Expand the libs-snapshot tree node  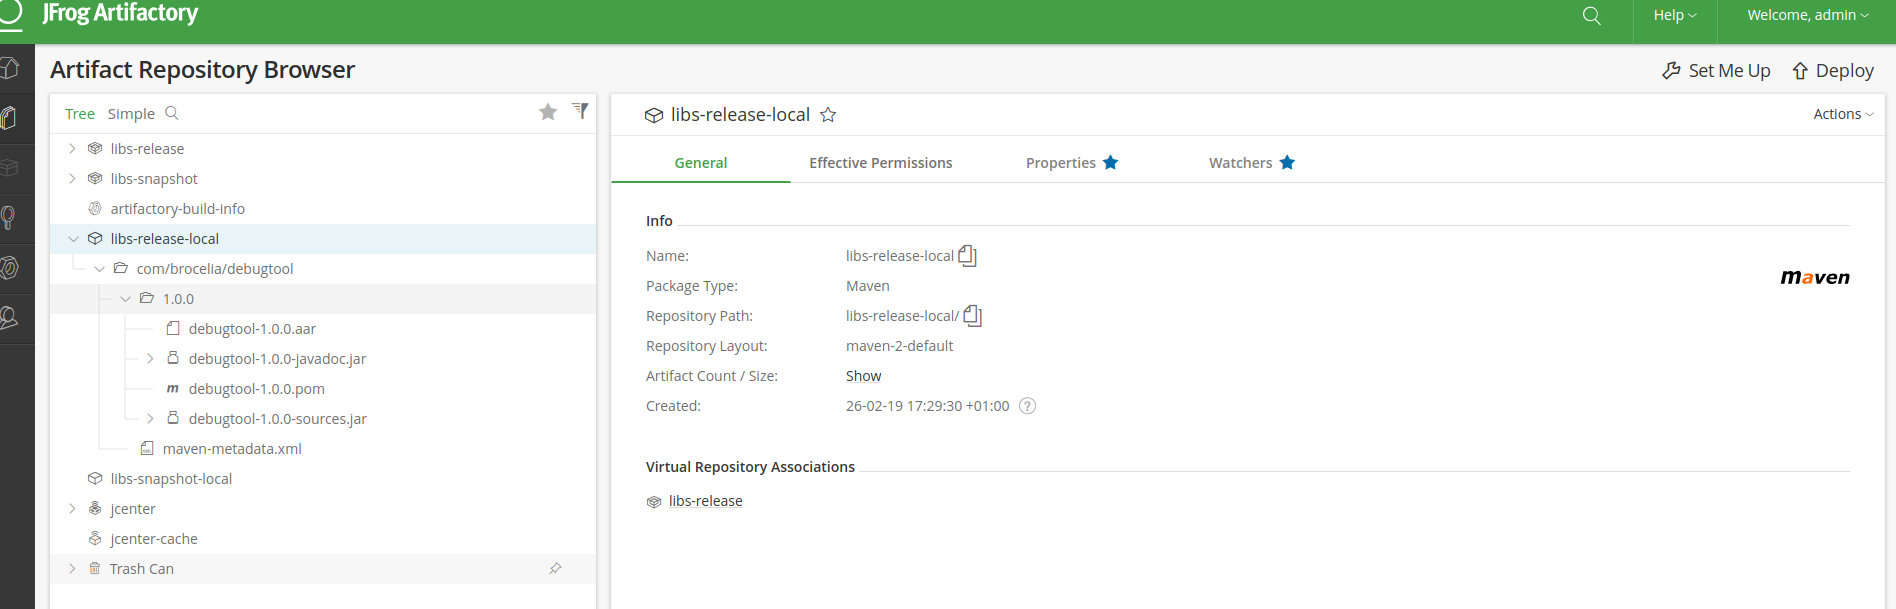(x=72, y=178)
